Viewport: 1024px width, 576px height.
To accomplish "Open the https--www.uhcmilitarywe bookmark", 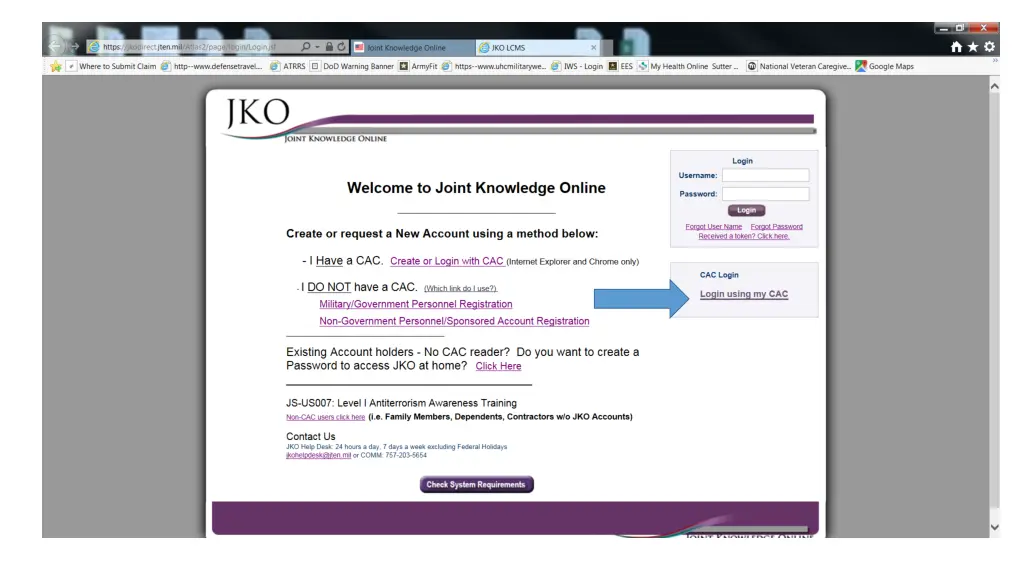I will click(494, 66).
